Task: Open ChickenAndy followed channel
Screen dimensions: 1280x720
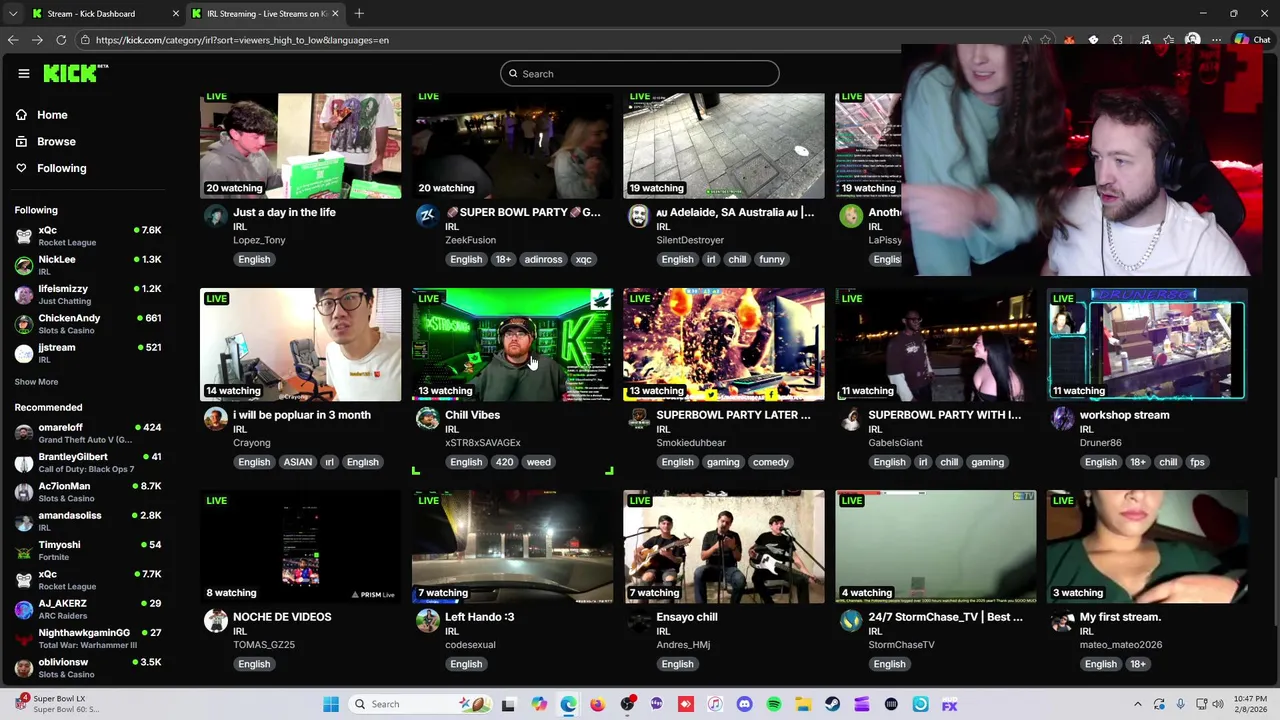Action: [x=88, y=324]
